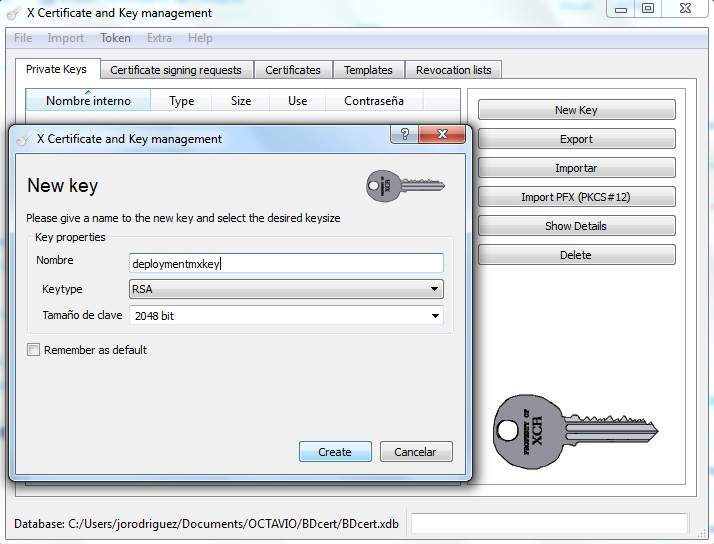
Task: Switch to Certificate signing requests tab
Action: [x=176, y=70]
